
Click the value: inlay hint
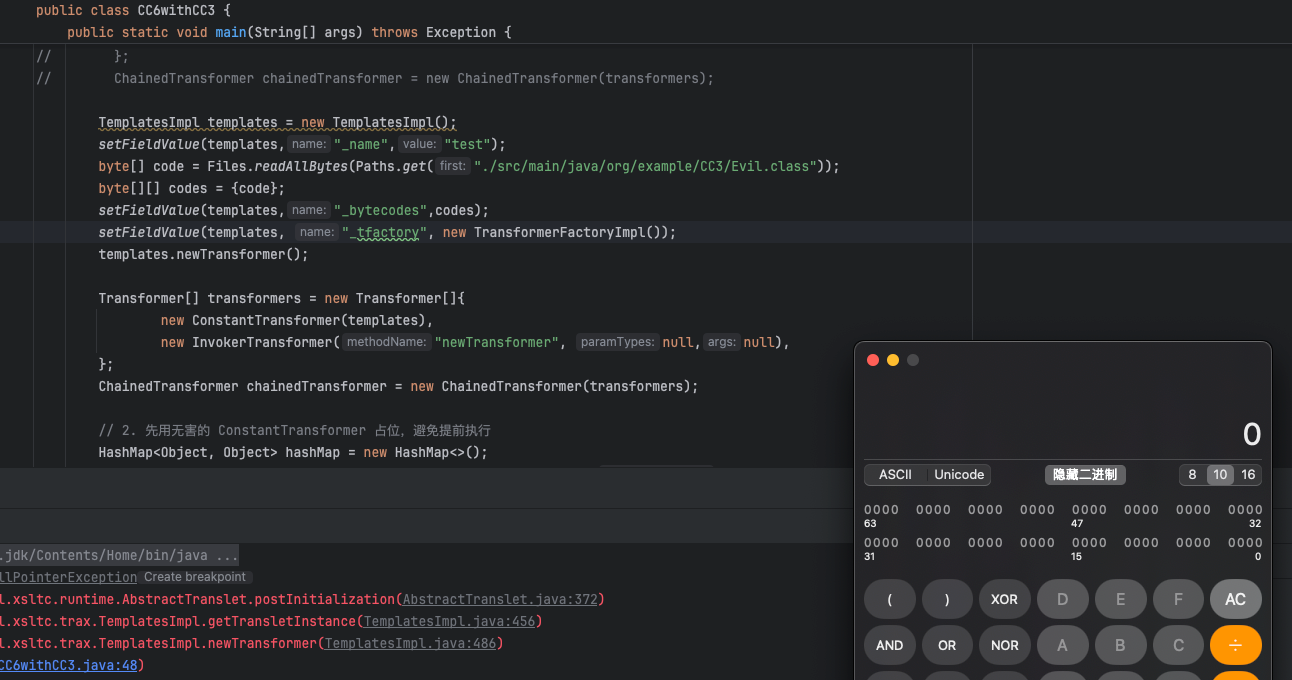pyautogui.click(x=420, y=144)
